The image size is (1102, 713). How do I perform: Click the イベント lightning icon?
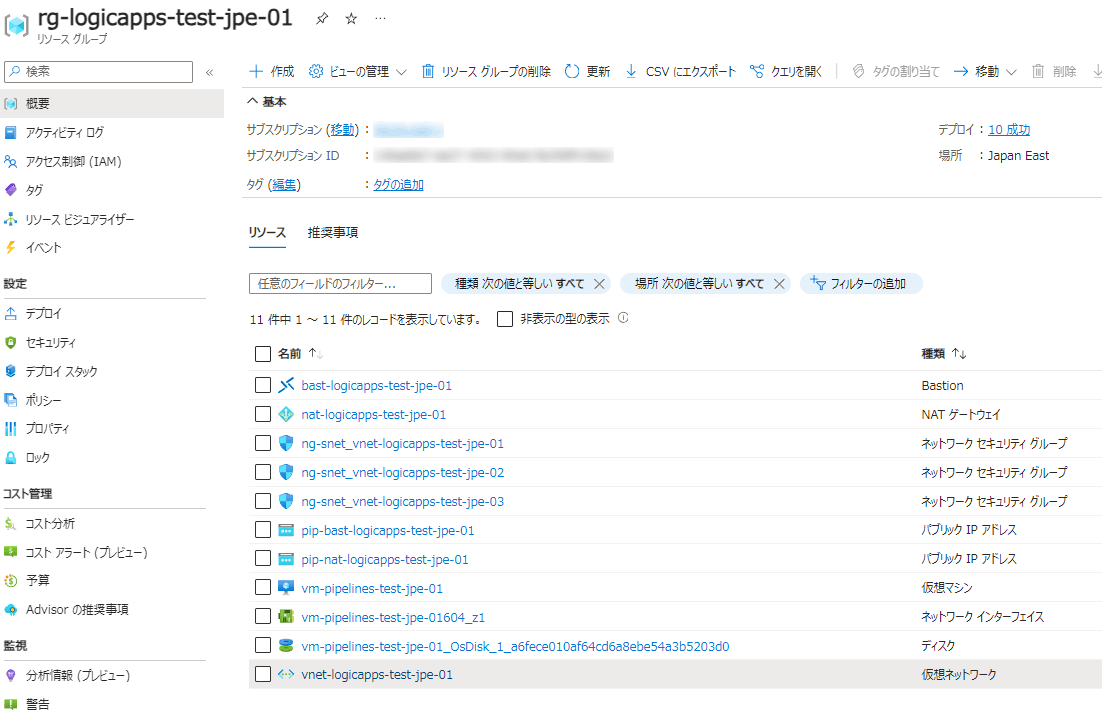tap(11, 247)
